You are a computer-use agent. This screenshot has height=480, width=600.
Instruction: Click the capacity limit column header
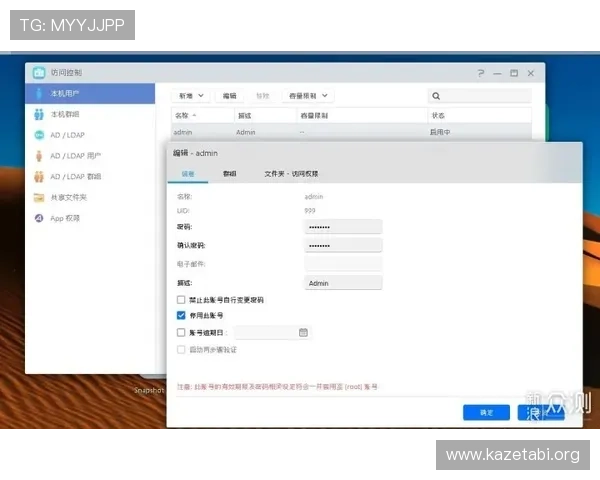click(362, 115)
